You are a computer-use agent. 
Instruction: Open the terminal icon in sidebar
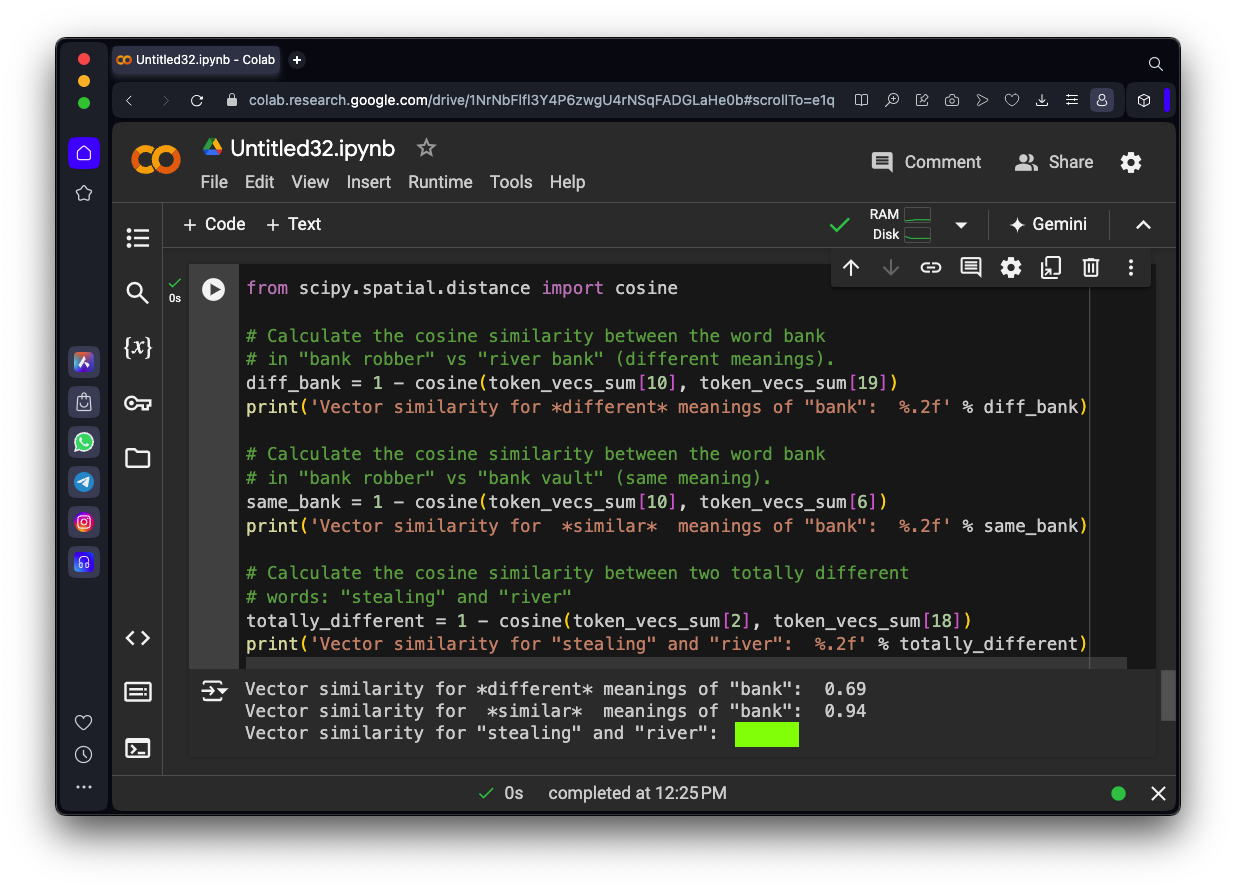(138, 747)
